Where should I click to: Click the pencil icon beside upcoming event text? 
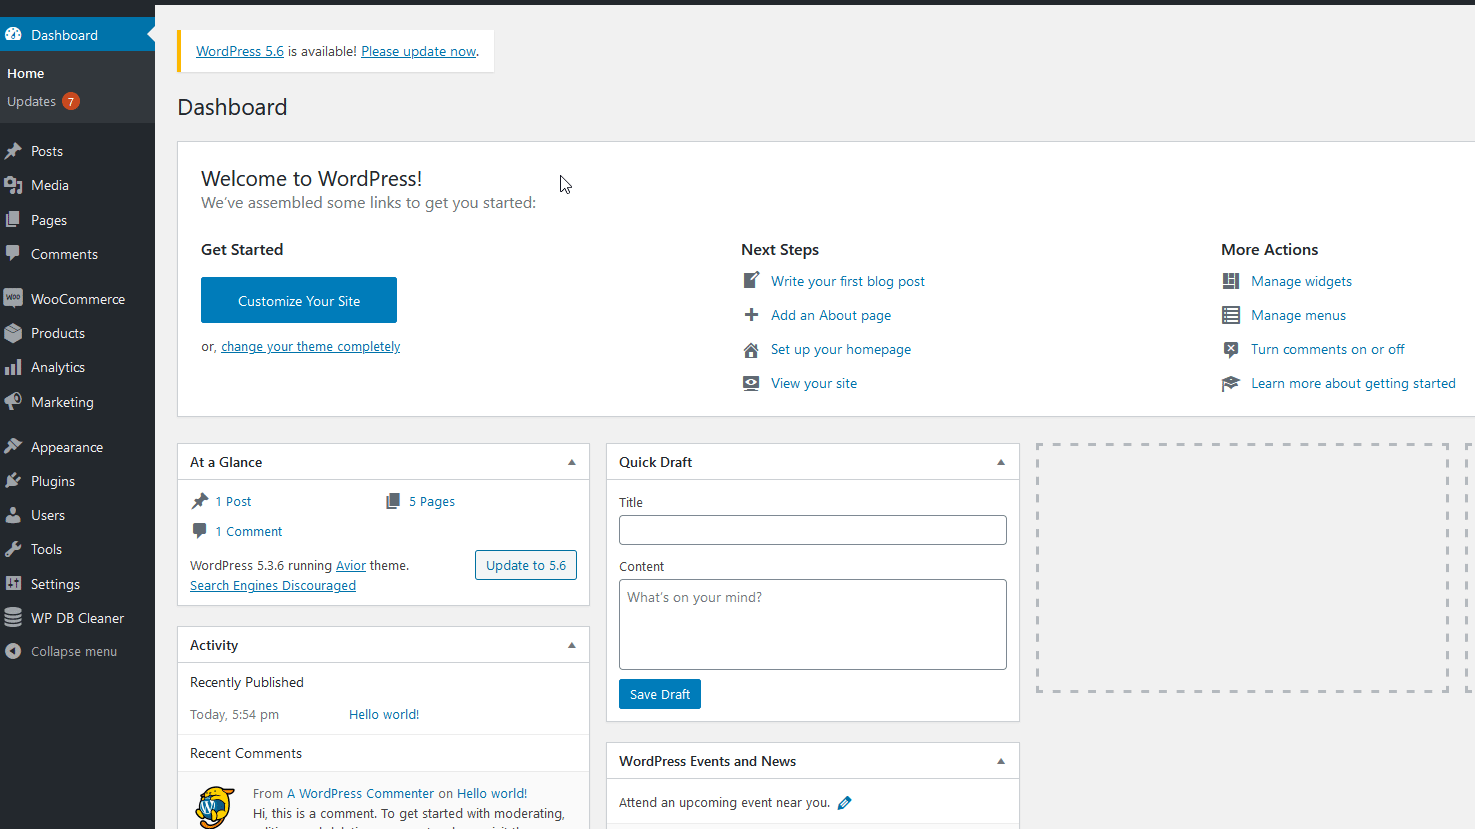[845, 802]
